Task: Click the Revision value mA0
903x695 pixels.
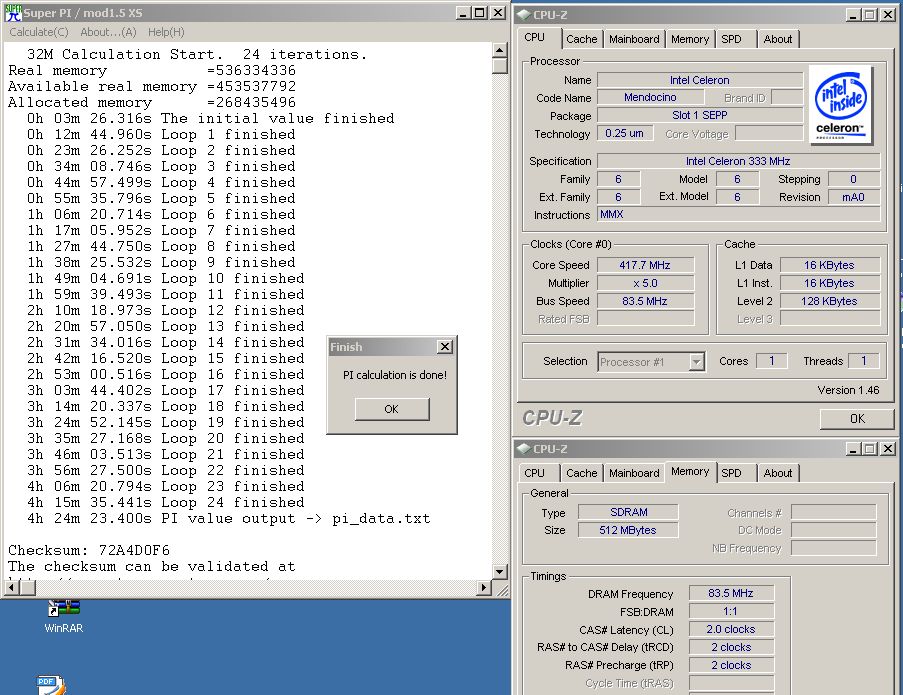Action: (x=853, y=197)
